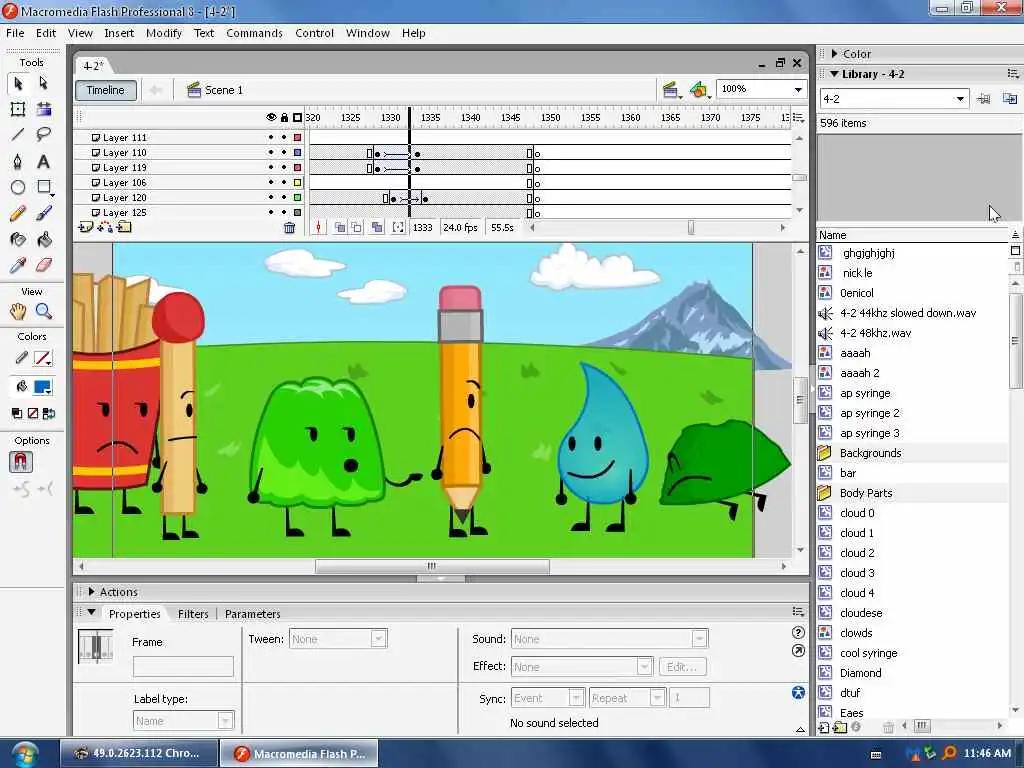The height and width of the screenshot is (768, 1024).
Task: Select the Line tool
Action: (18, 135)
